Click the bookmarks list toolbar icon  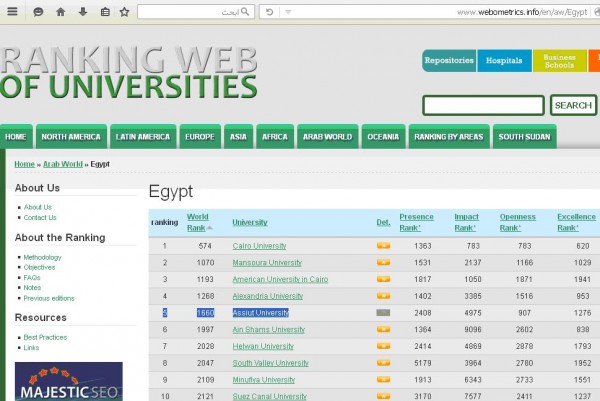click(x=103, y=12)
